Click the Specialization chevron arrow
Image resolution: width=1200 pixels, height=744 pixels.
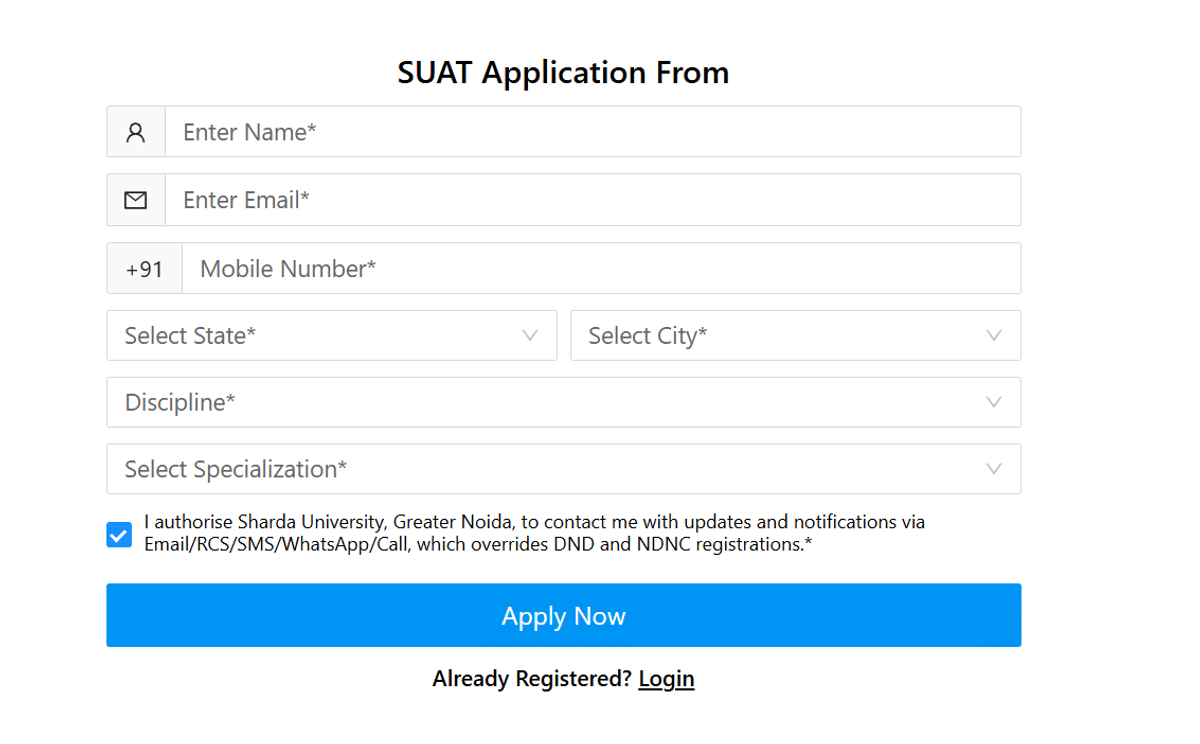click(992, 469)
